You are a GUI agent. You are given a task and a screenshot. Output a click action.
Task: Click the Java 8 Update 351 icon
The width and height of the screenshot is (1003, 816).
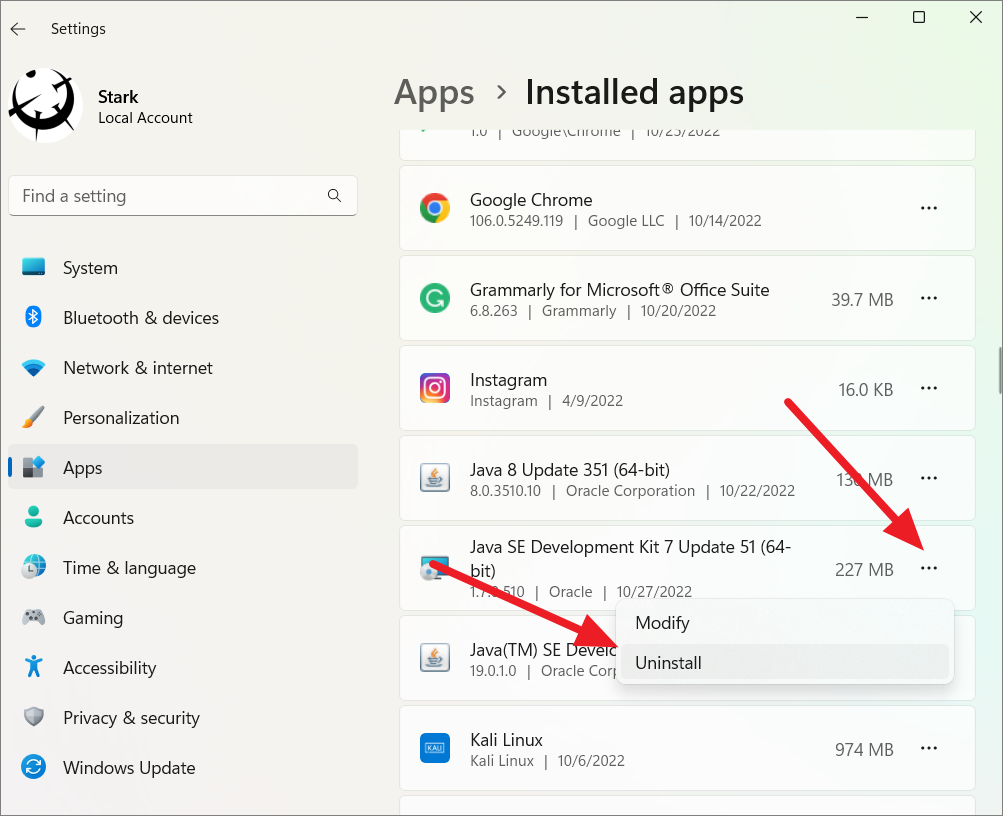435,478
